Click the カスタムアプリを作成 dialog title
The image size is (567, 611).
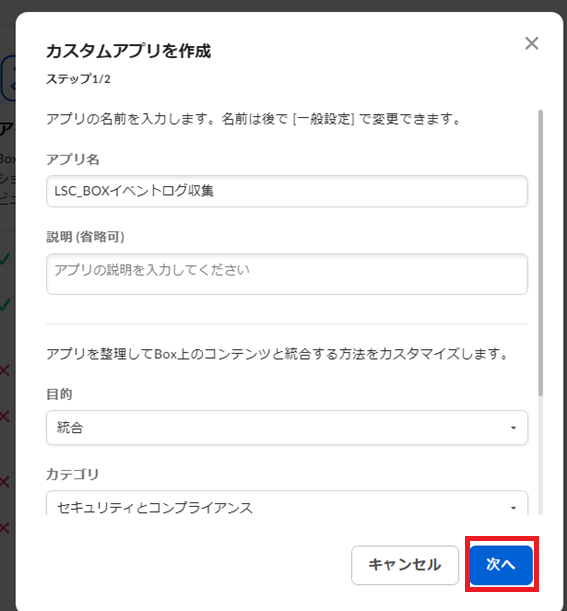pos(129,51)
